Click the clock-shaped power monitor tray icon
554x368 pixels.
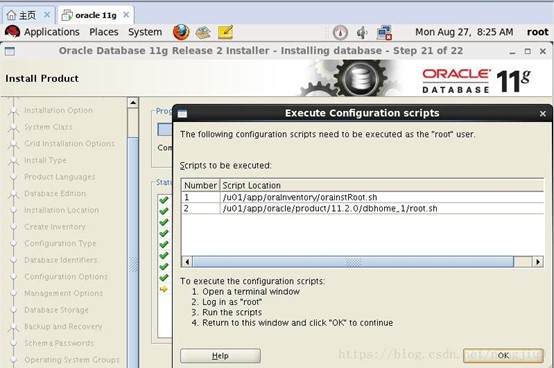pyautogui.click(x=340, y=33)
